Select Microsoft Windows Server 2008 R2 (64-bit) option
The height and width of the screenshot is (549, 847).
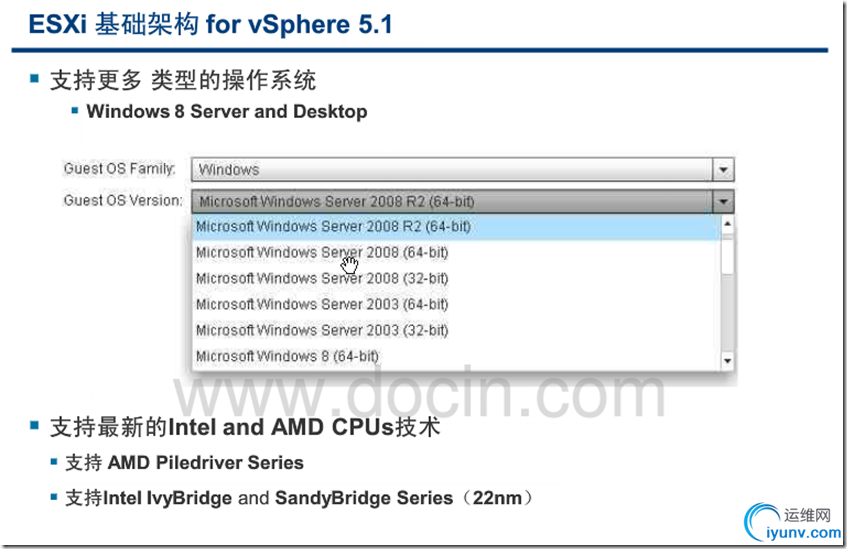456,227
